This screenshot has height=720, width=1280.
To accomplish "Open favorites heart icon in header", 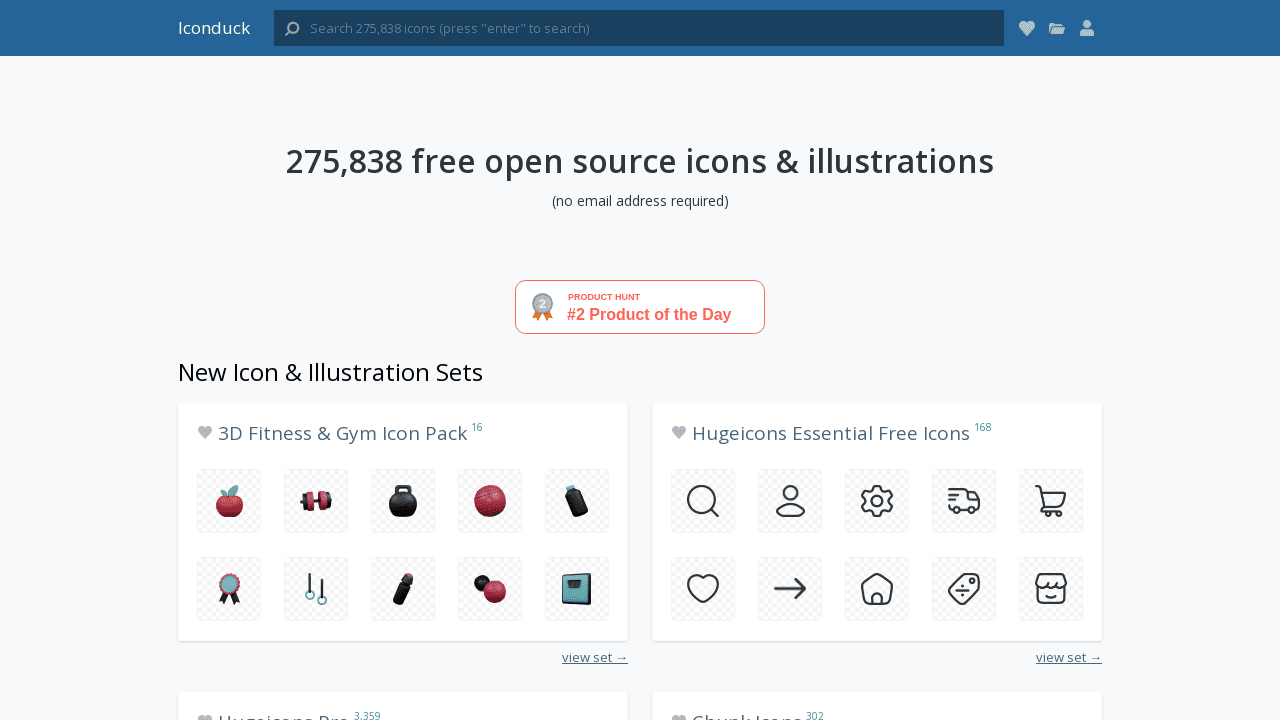I will 1027,28.
